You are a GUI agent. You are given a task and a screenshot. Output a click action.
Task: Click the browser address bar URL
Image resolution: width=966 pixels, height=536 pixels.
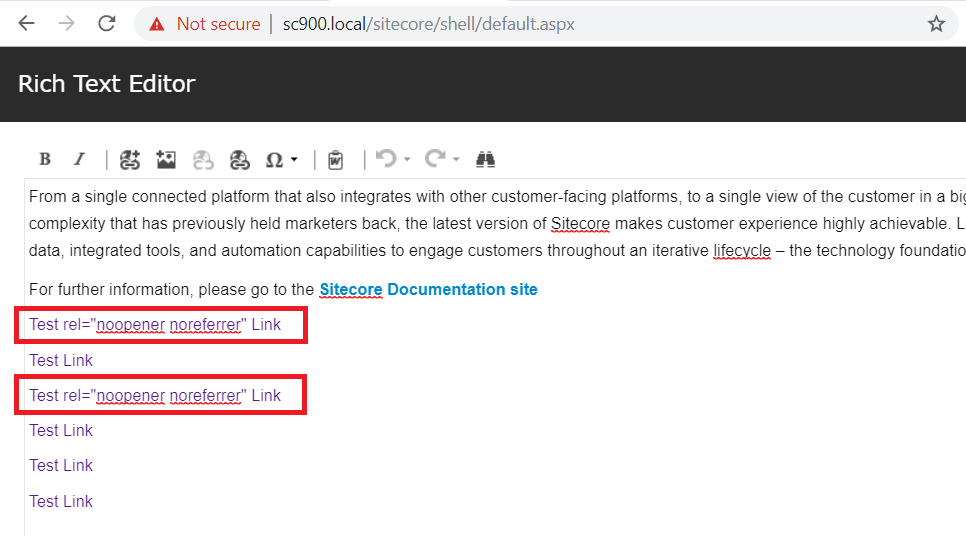428,24
